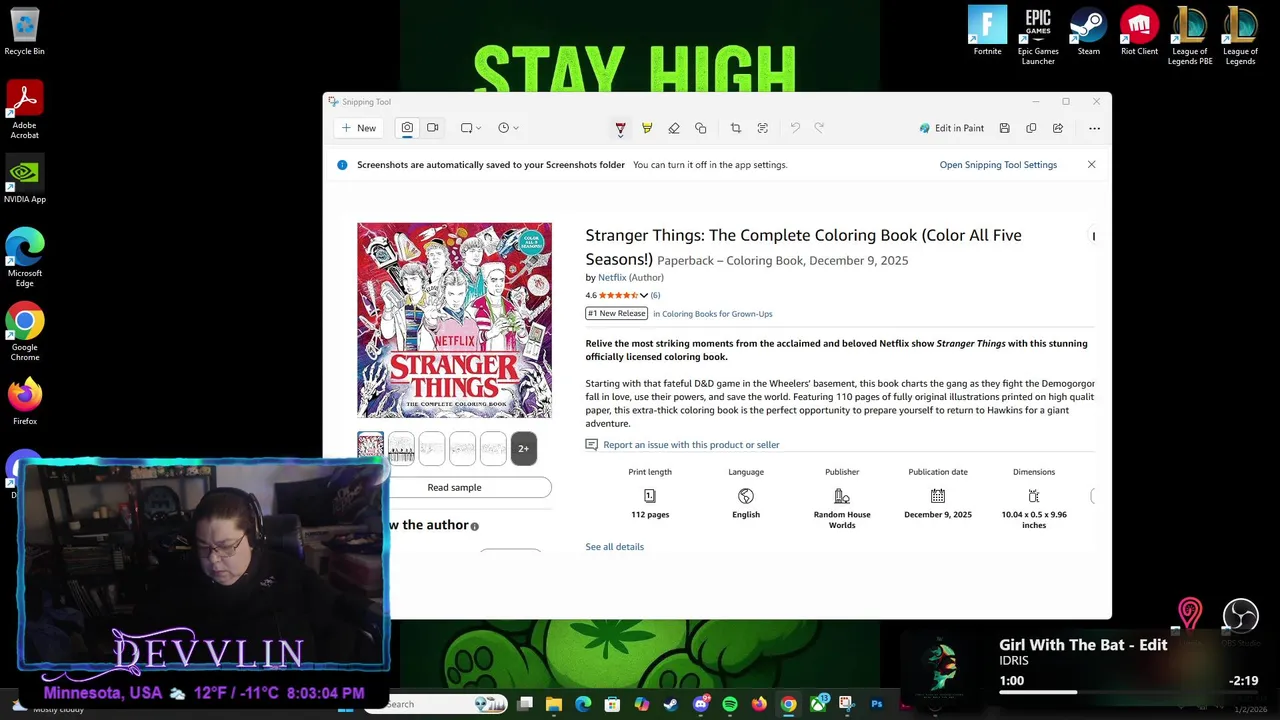The width and height of the screenshot is (1280, 720).
Task: Click the song progress bar in overlay
Action: click(1128, 692)
